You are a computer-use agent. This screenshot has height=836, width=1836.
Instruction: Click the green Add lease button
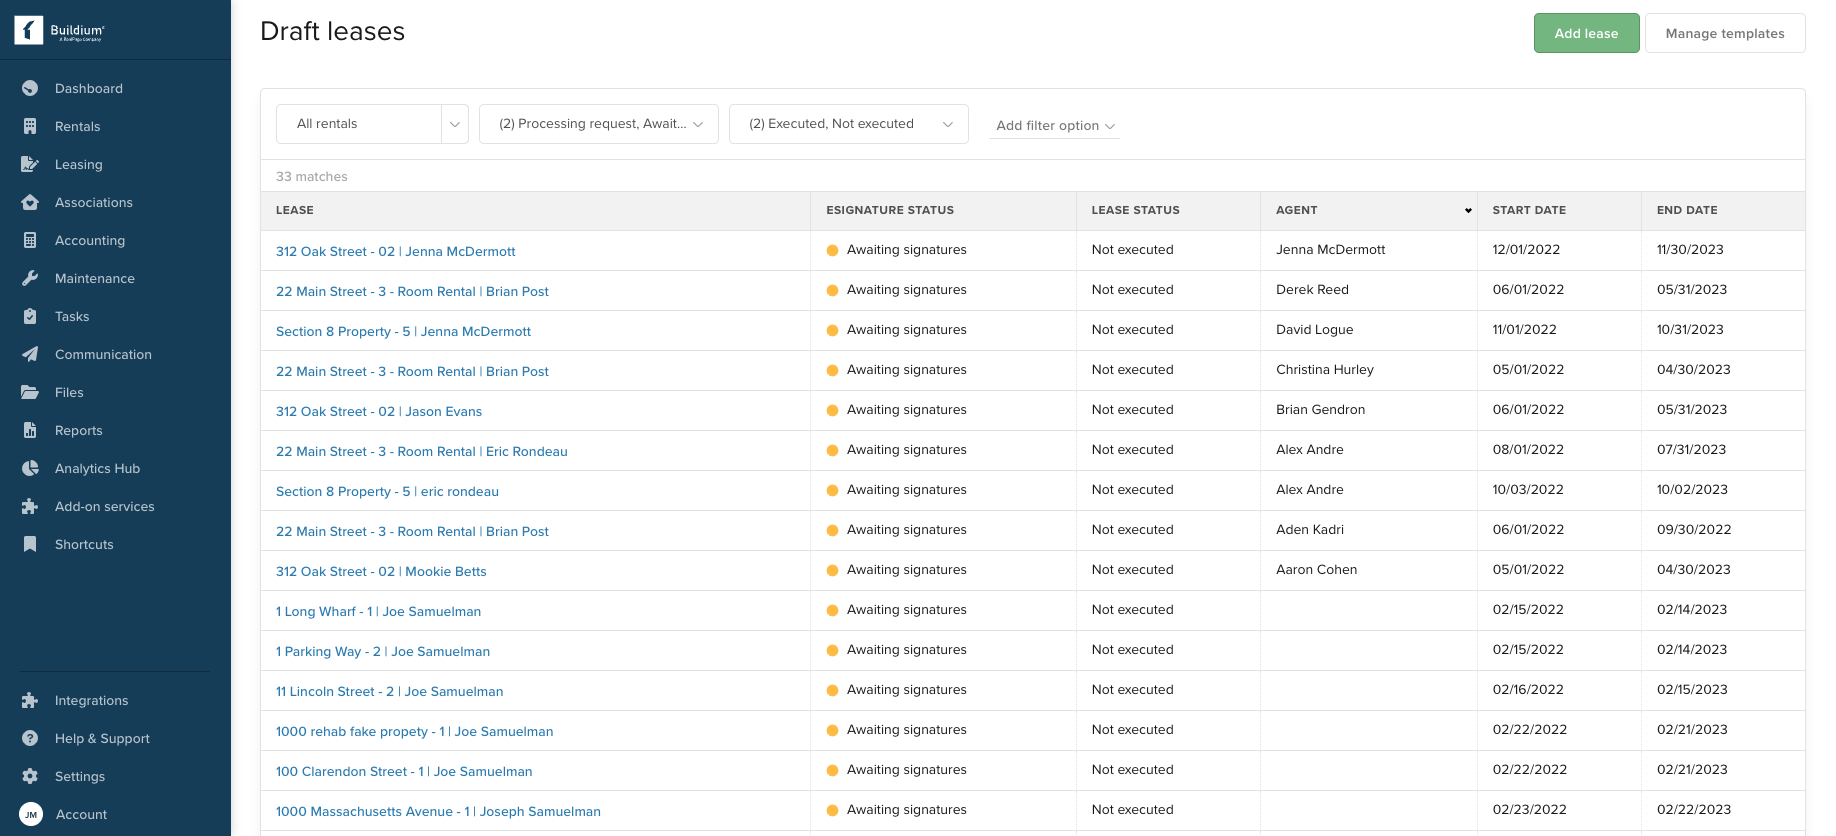(x=1586, y=33)
